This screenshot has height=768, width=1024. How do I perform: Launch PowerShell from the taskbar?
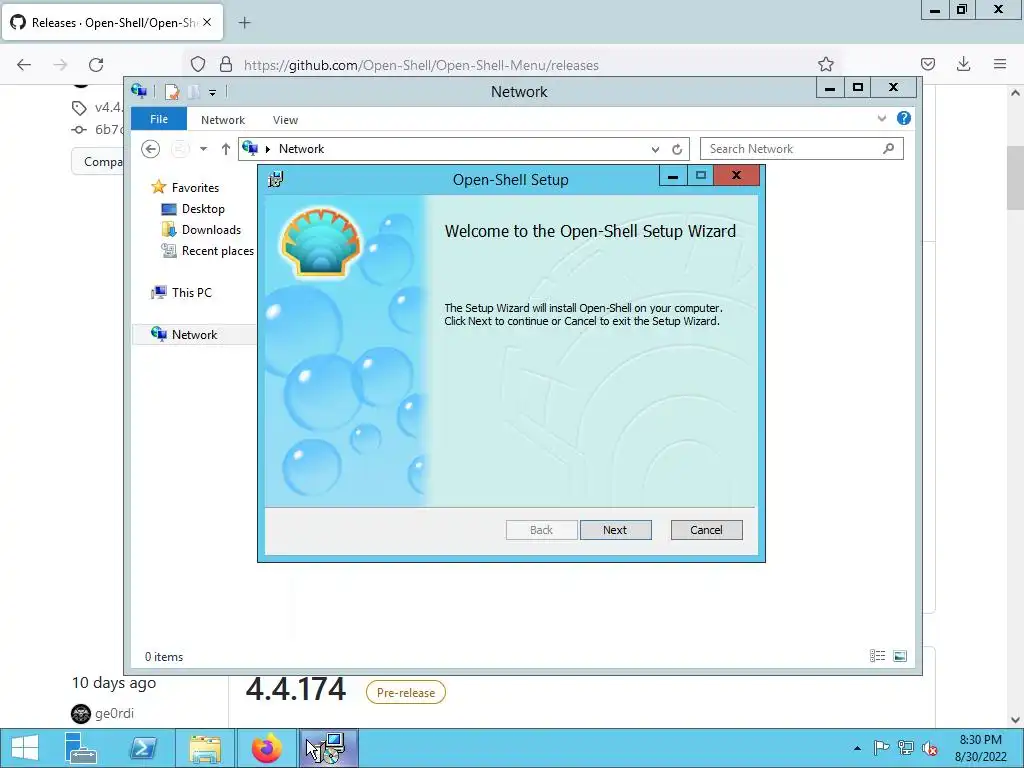143,748
